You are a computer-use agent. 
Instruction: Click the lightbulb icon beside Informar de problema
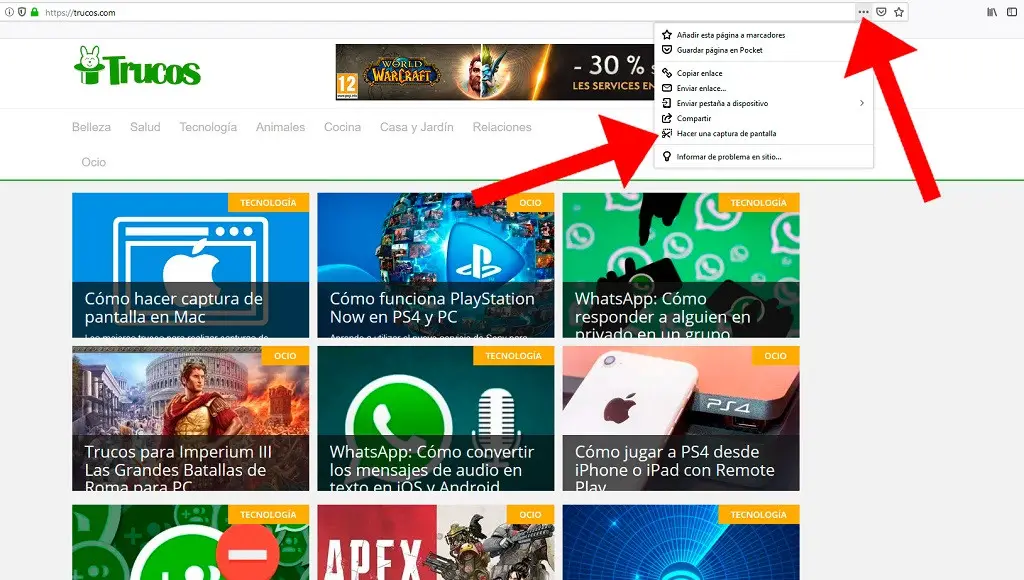(667, 157)
